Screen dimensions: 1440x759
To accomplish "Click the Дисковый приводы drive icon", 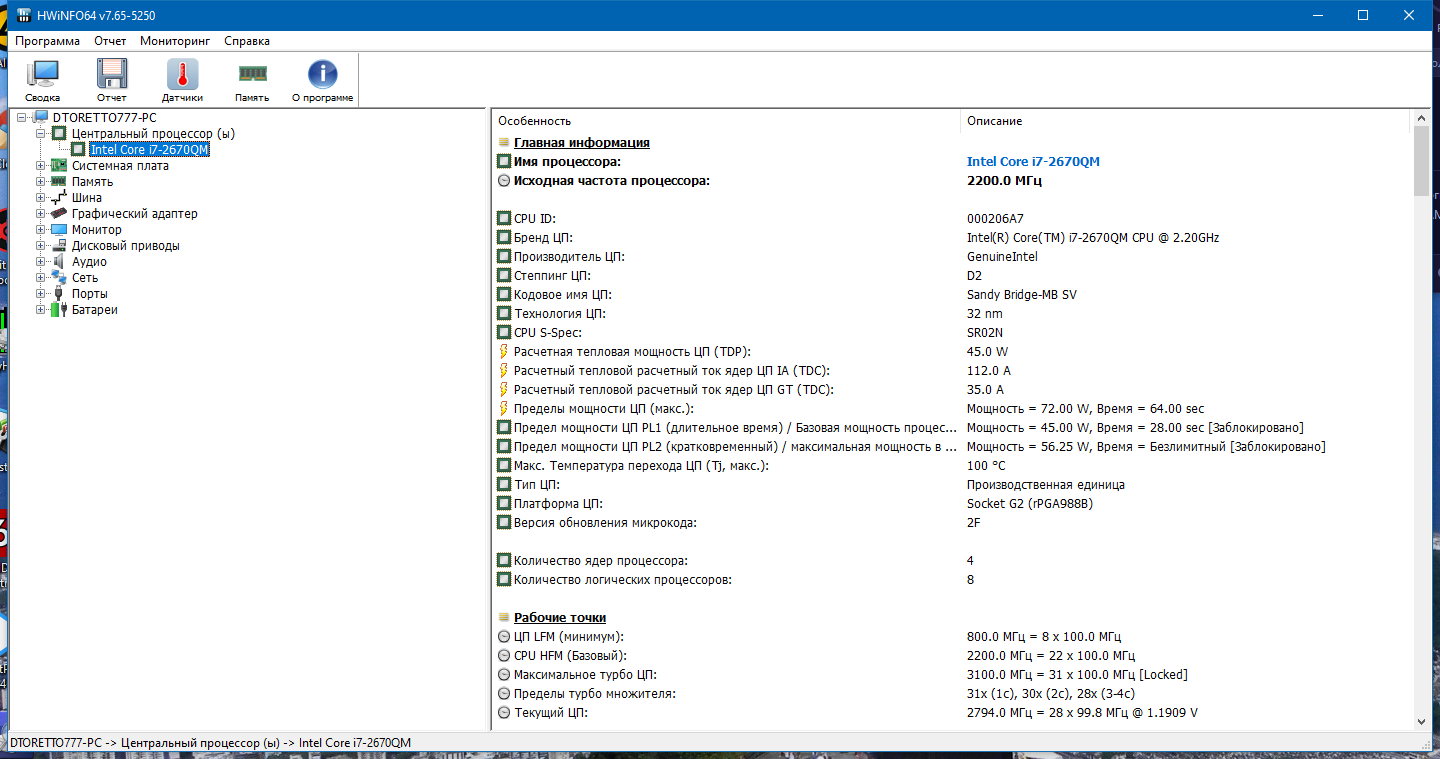I will (x=59, y=246).
